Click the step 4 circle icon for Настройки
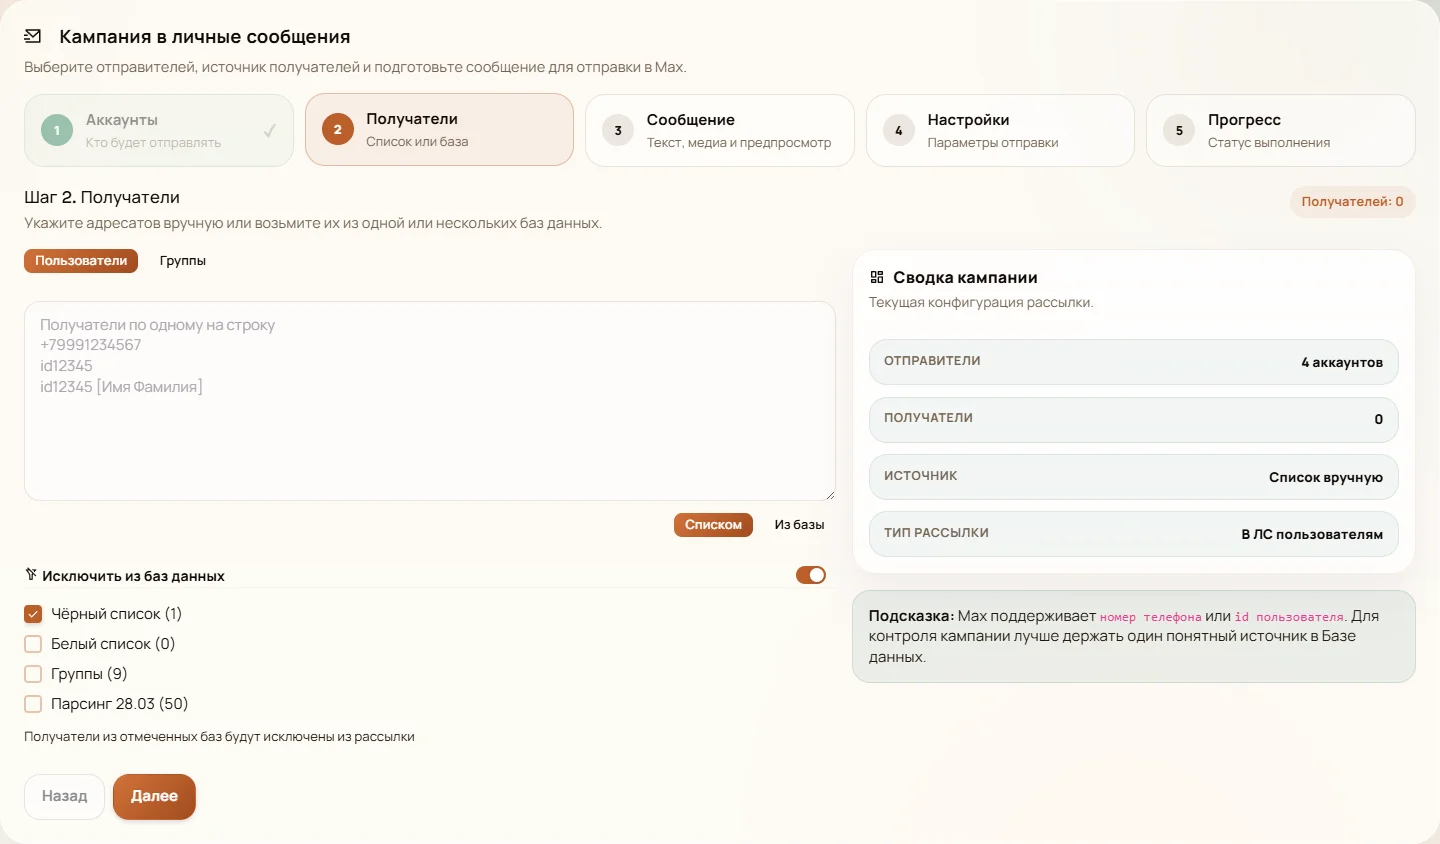Screen dimensions: 1440x844 899,130
